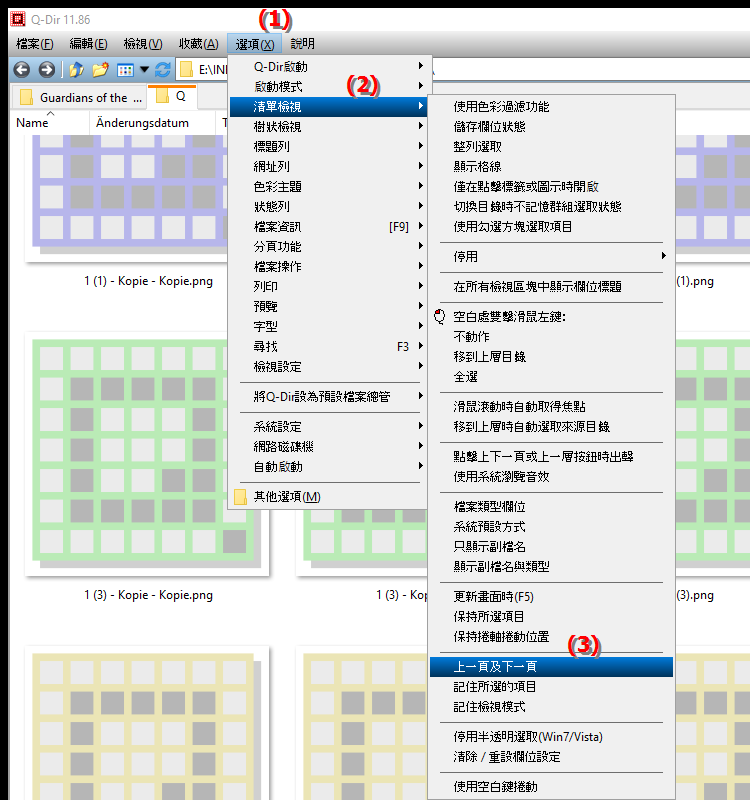Open the 檔案操作 submenu
Viewport: 750px width, 800px height.
click(x=328, y=266)
